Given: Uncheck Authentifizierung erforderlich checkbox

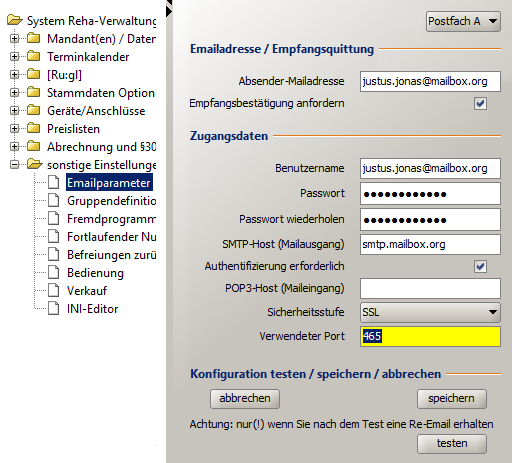Looking at the screenshot, I should point(480,266).
